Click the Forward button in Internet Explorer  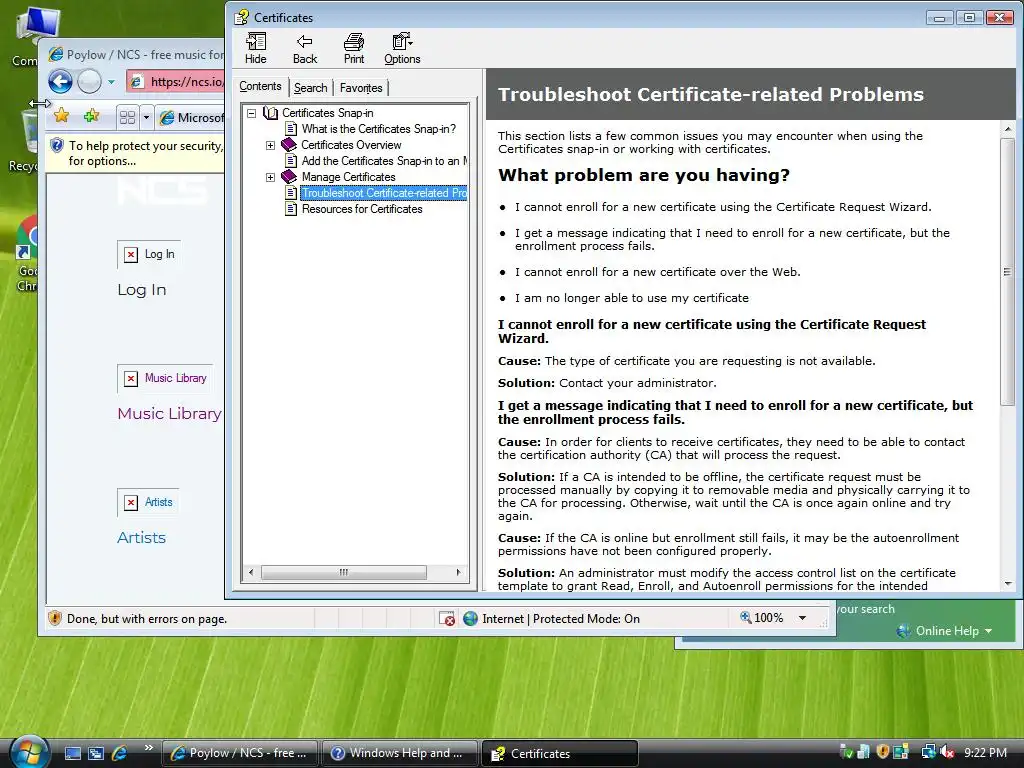pyautogui.click(x=89, y=82)
